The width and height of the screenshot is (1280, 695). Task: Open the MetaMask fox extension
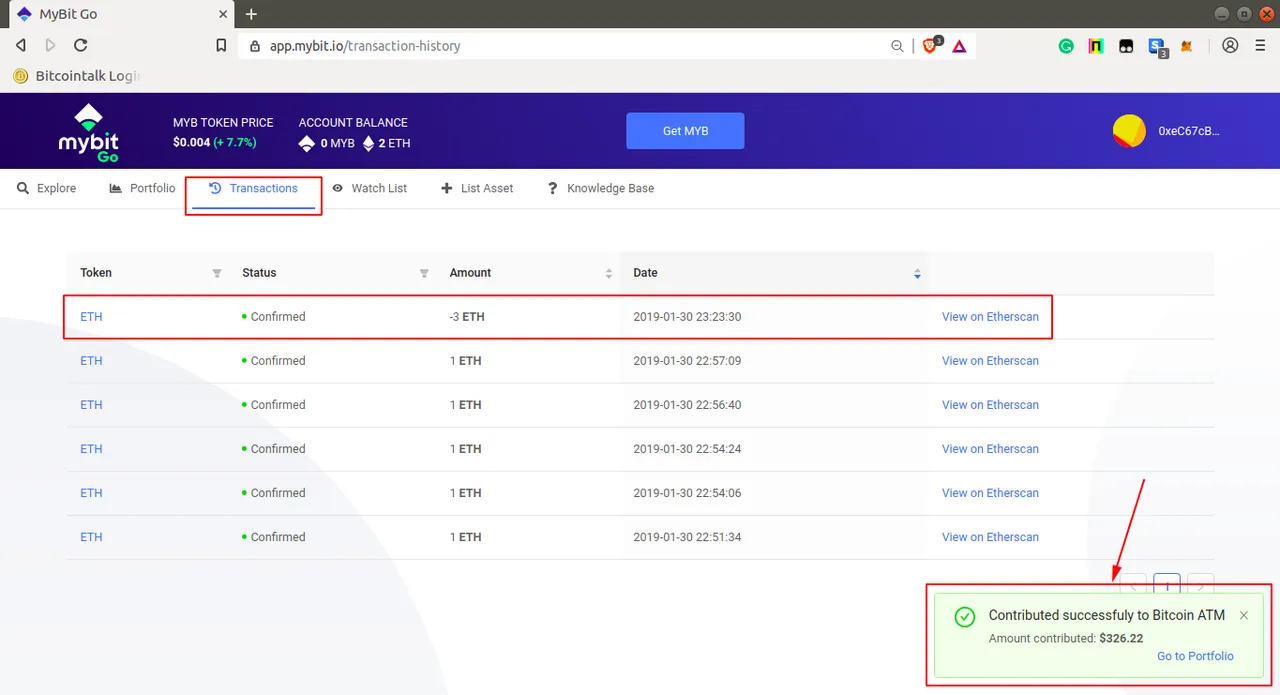point(1187,46)
